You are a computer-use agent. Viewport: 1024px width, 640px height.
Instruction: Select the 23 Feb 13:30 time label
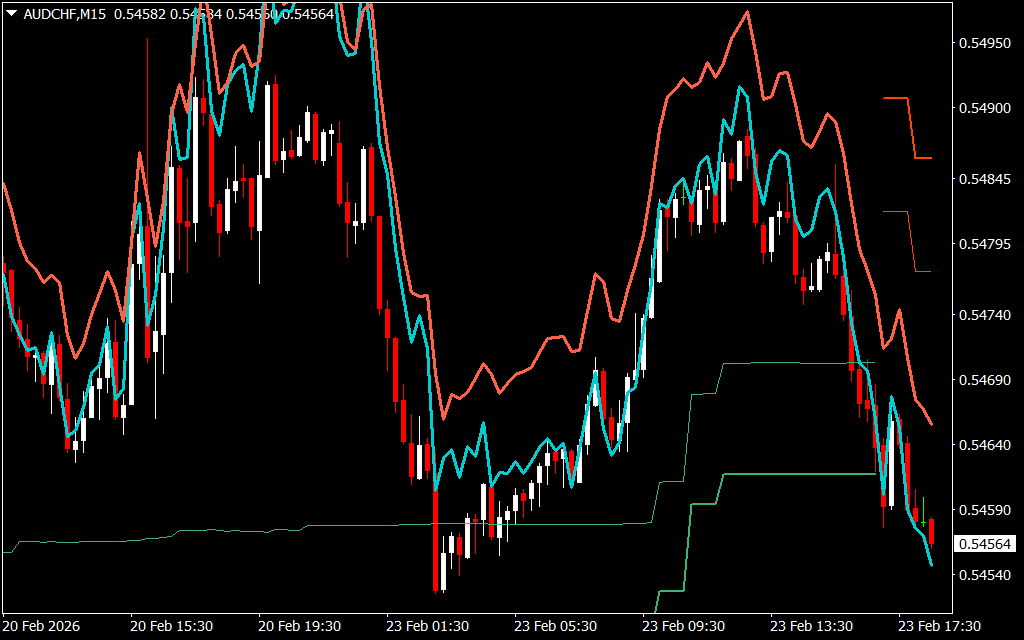pyautogui.click(x=811, y=626)
